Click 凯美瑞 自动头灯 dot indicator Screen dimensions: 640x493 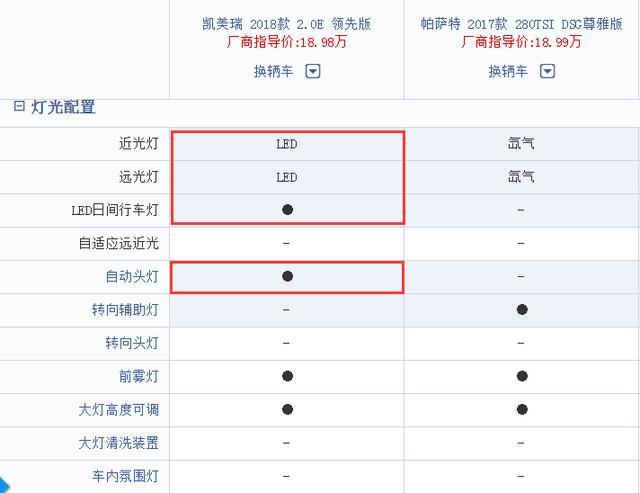[x=287, y=276]
